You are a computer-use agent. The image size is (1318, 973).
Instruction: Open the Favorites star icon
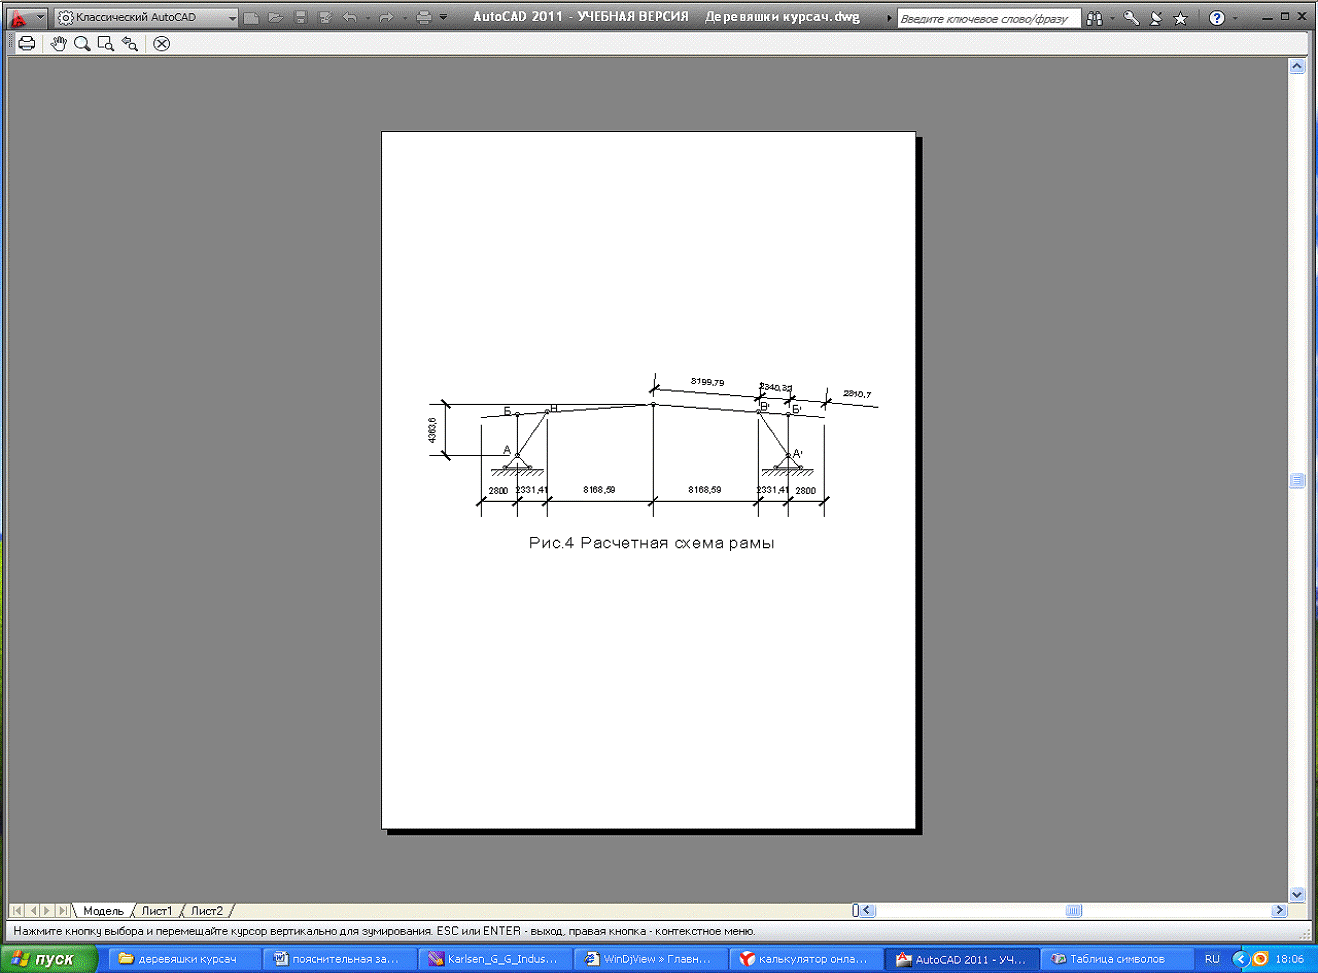[1180, 18]
